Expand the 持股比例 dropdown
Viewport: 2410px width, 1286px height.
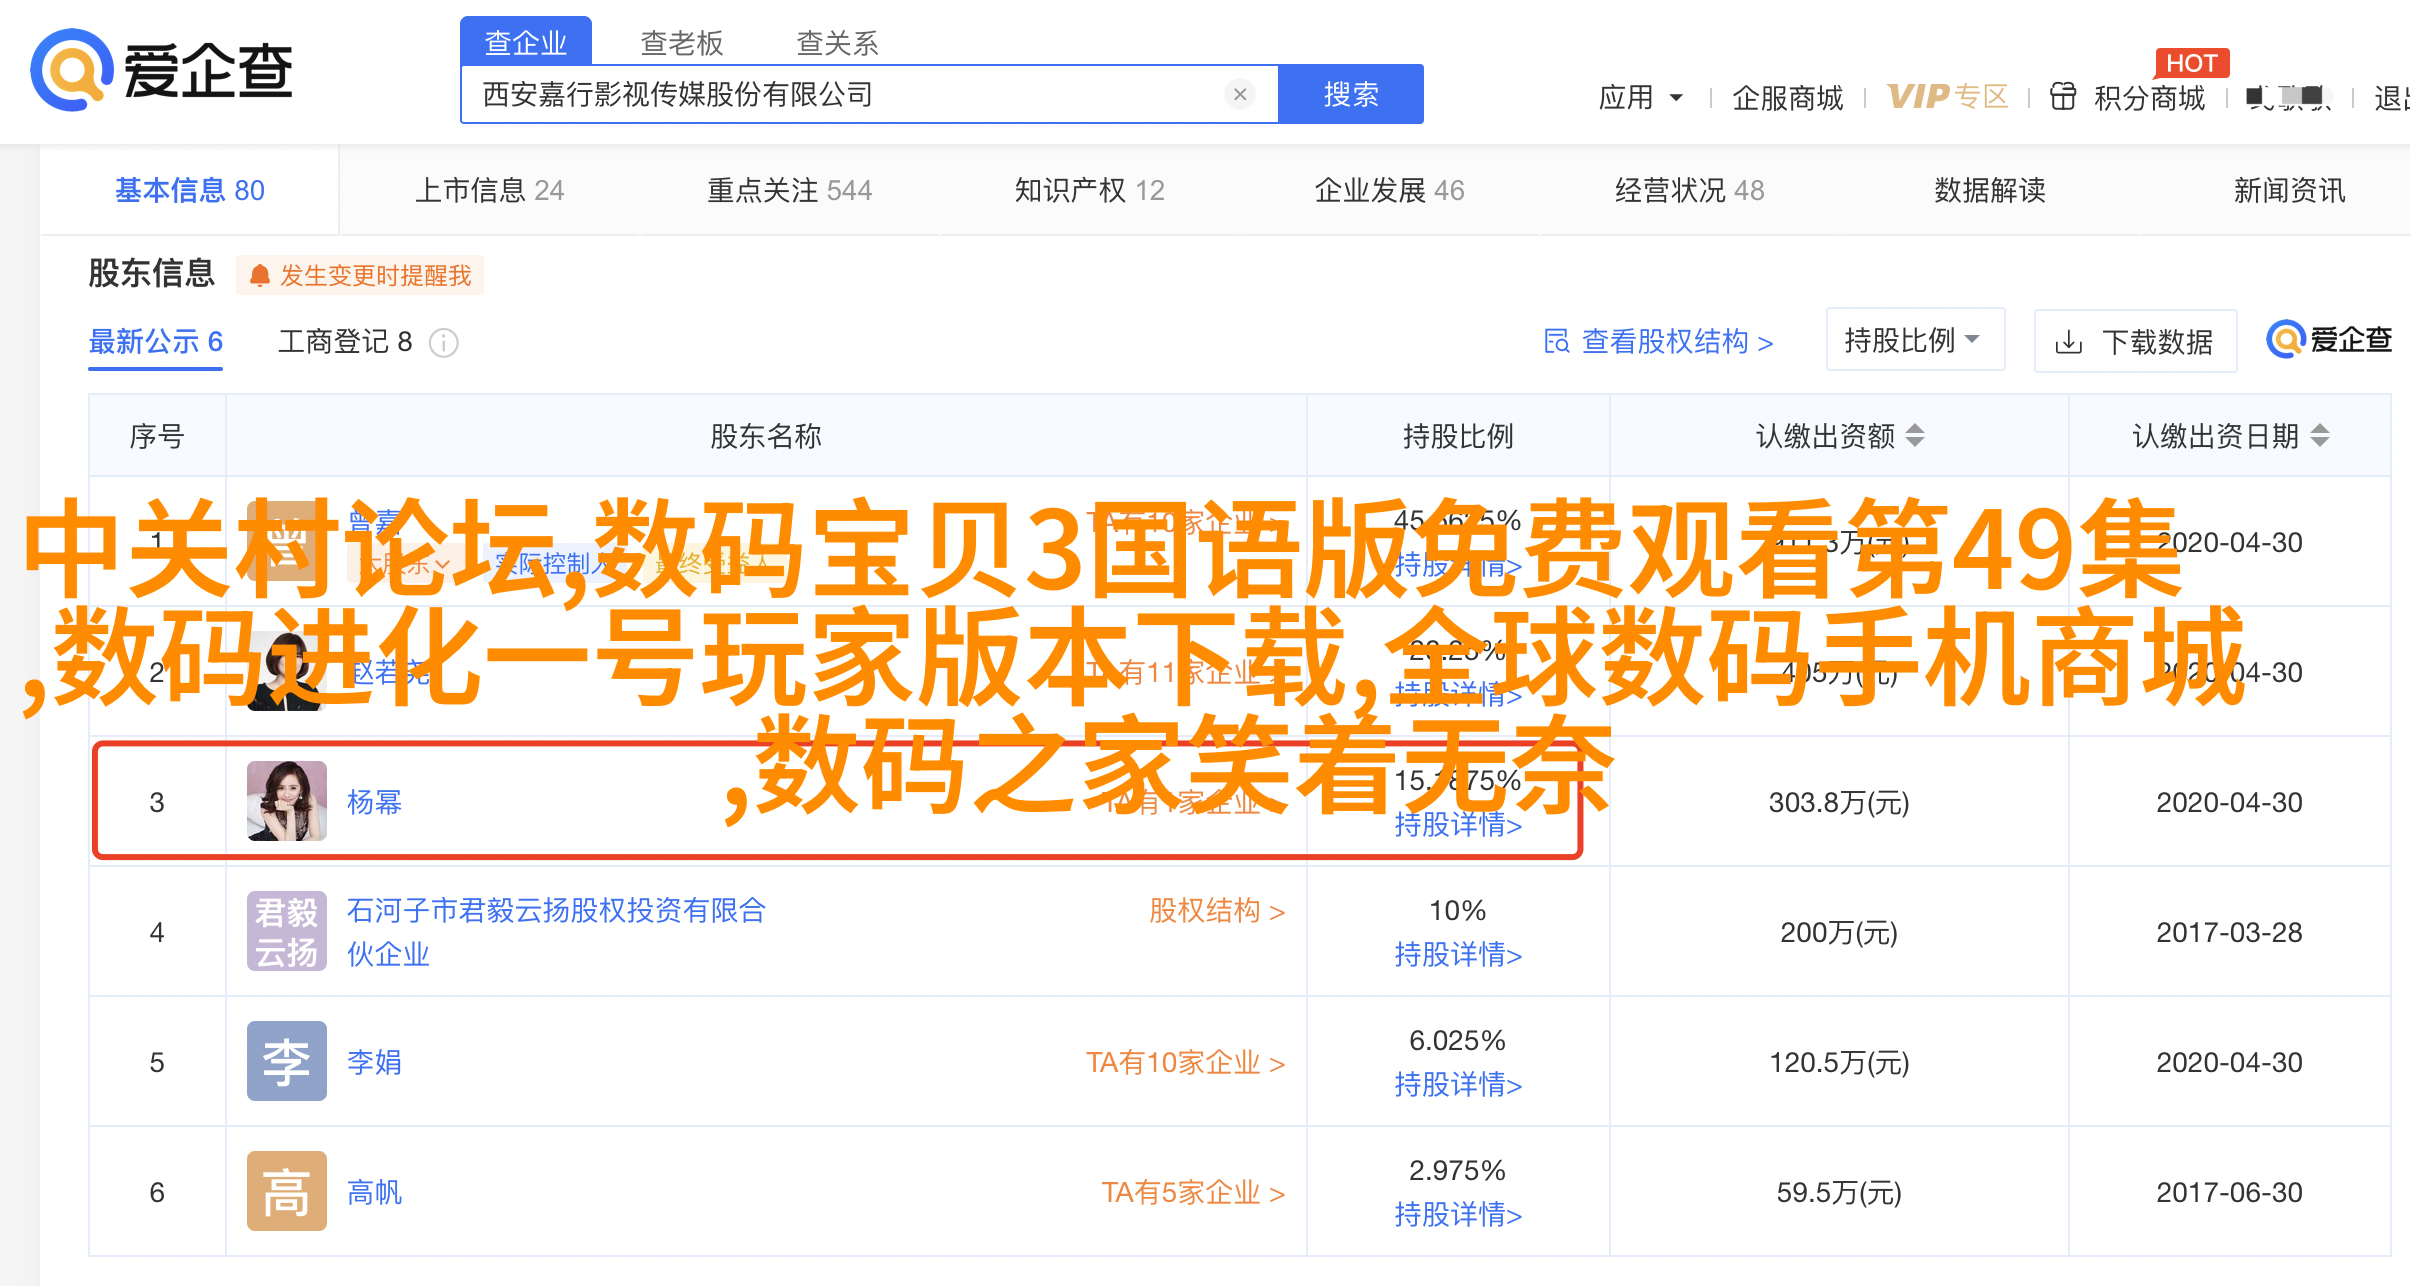(1915, 340)
